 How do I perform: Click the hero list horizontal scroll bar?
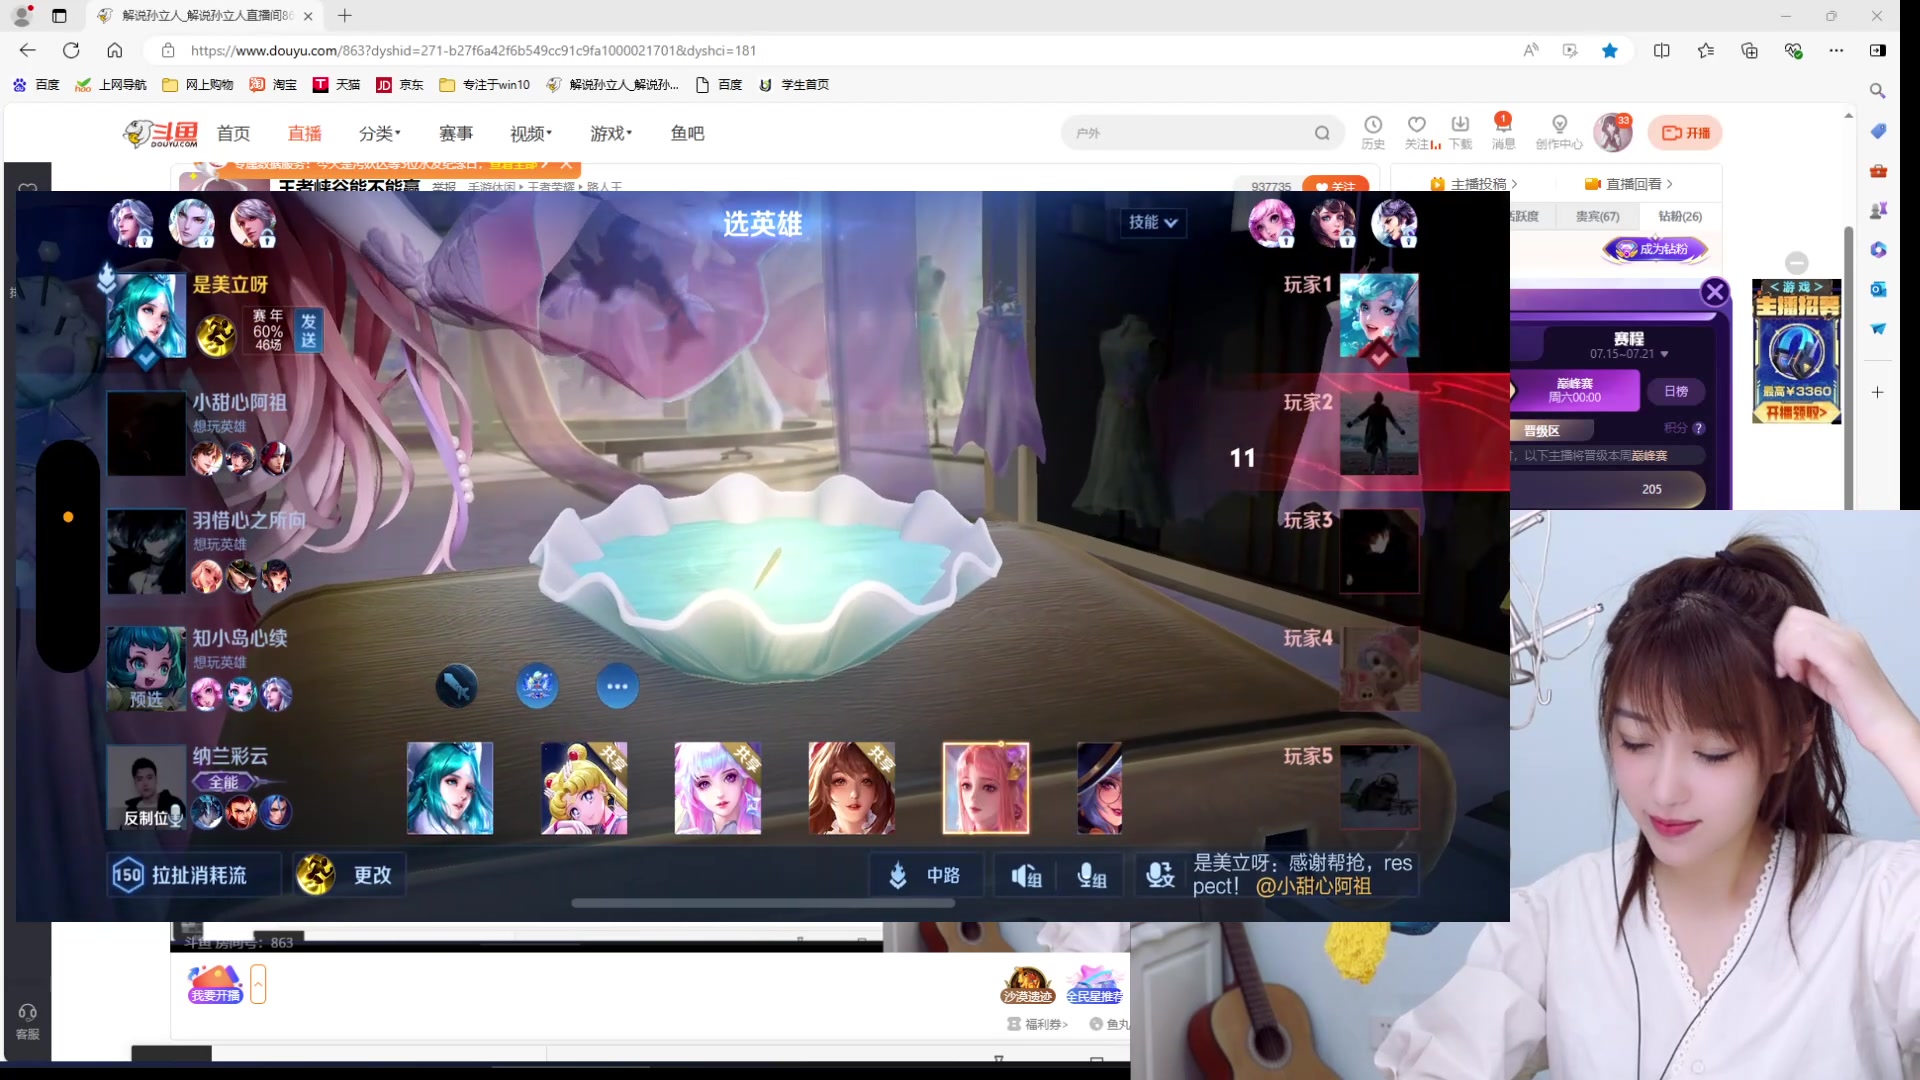(763, 903)
